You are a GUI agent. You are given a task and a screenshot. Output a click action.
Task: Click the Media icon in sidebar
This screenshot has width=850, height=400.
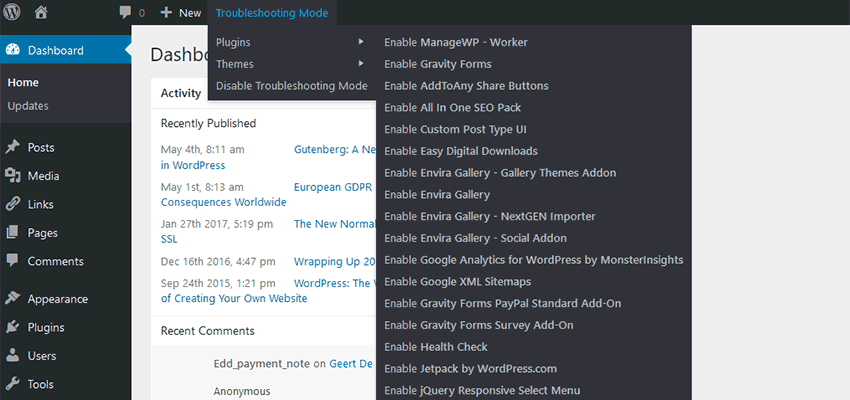click(x=13, y=176)
